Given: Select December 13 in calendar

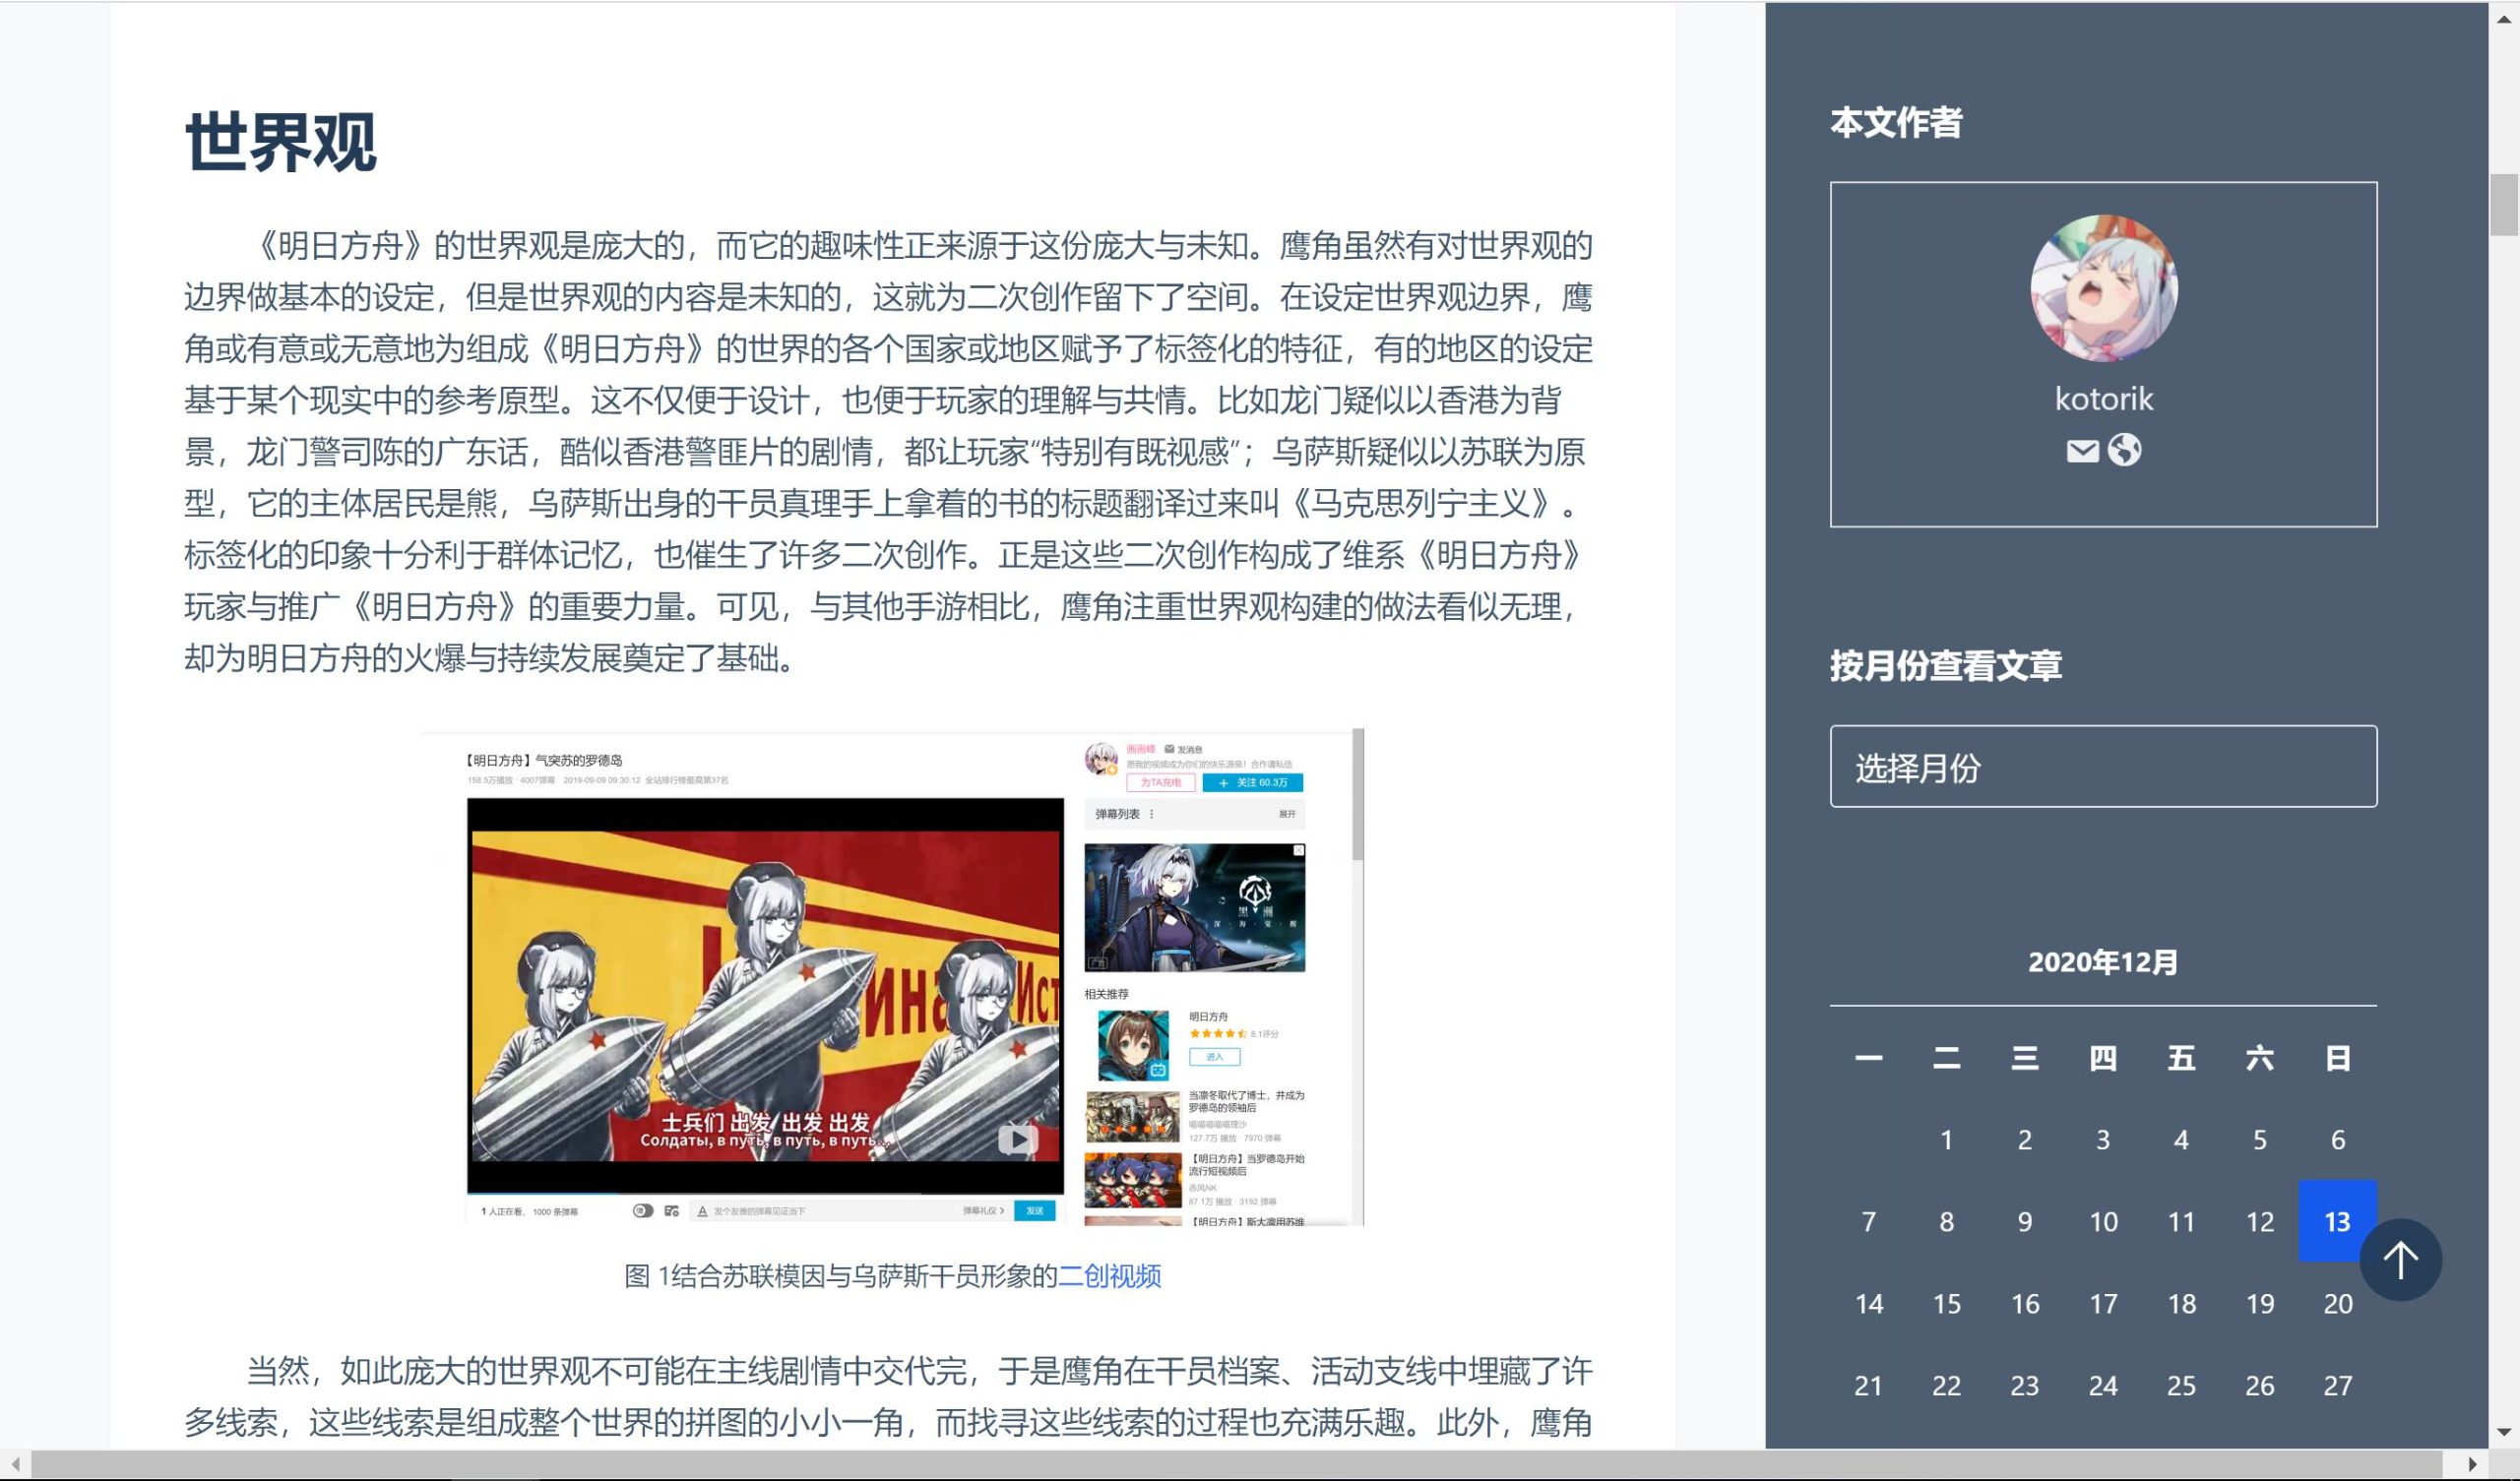Looking at the screenshot, I should click(2336, 1221).
